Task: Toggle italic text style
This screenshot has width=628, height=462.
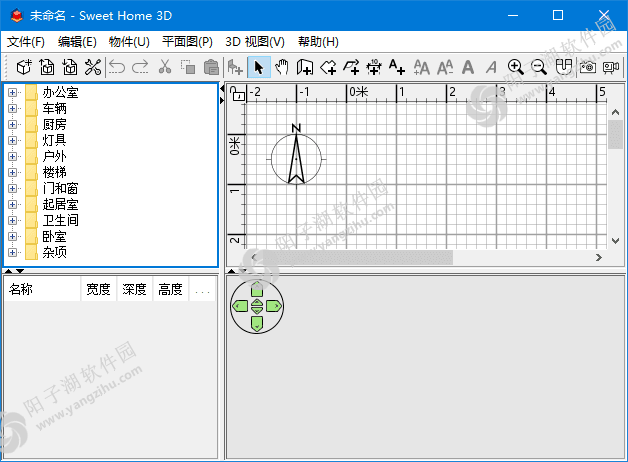Action: (x=491, y=67)
